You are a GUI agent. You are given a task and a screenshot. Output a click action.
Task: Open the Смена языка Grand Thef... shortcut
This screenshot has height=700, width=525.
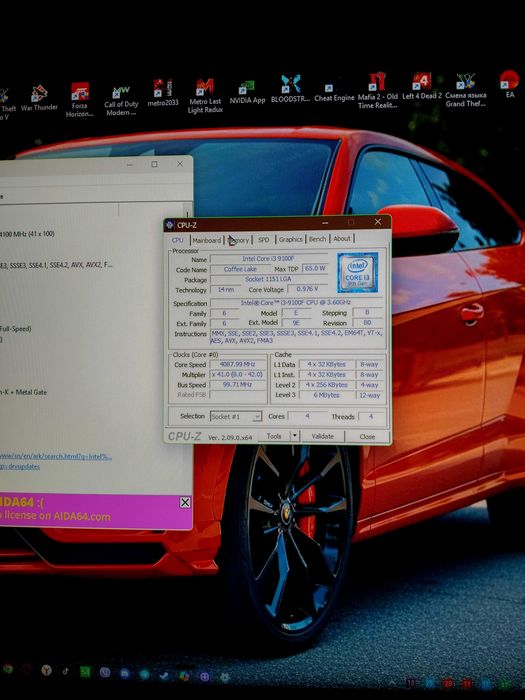(465, 90)
